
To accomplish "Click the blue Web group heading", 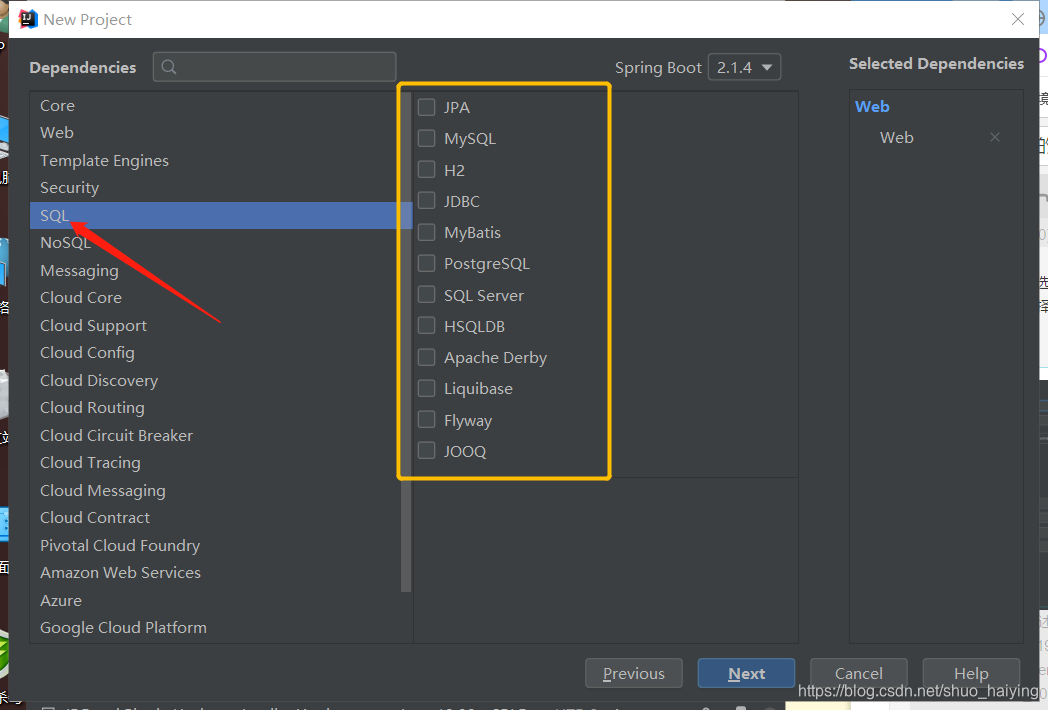I will [x=872, y=107].
